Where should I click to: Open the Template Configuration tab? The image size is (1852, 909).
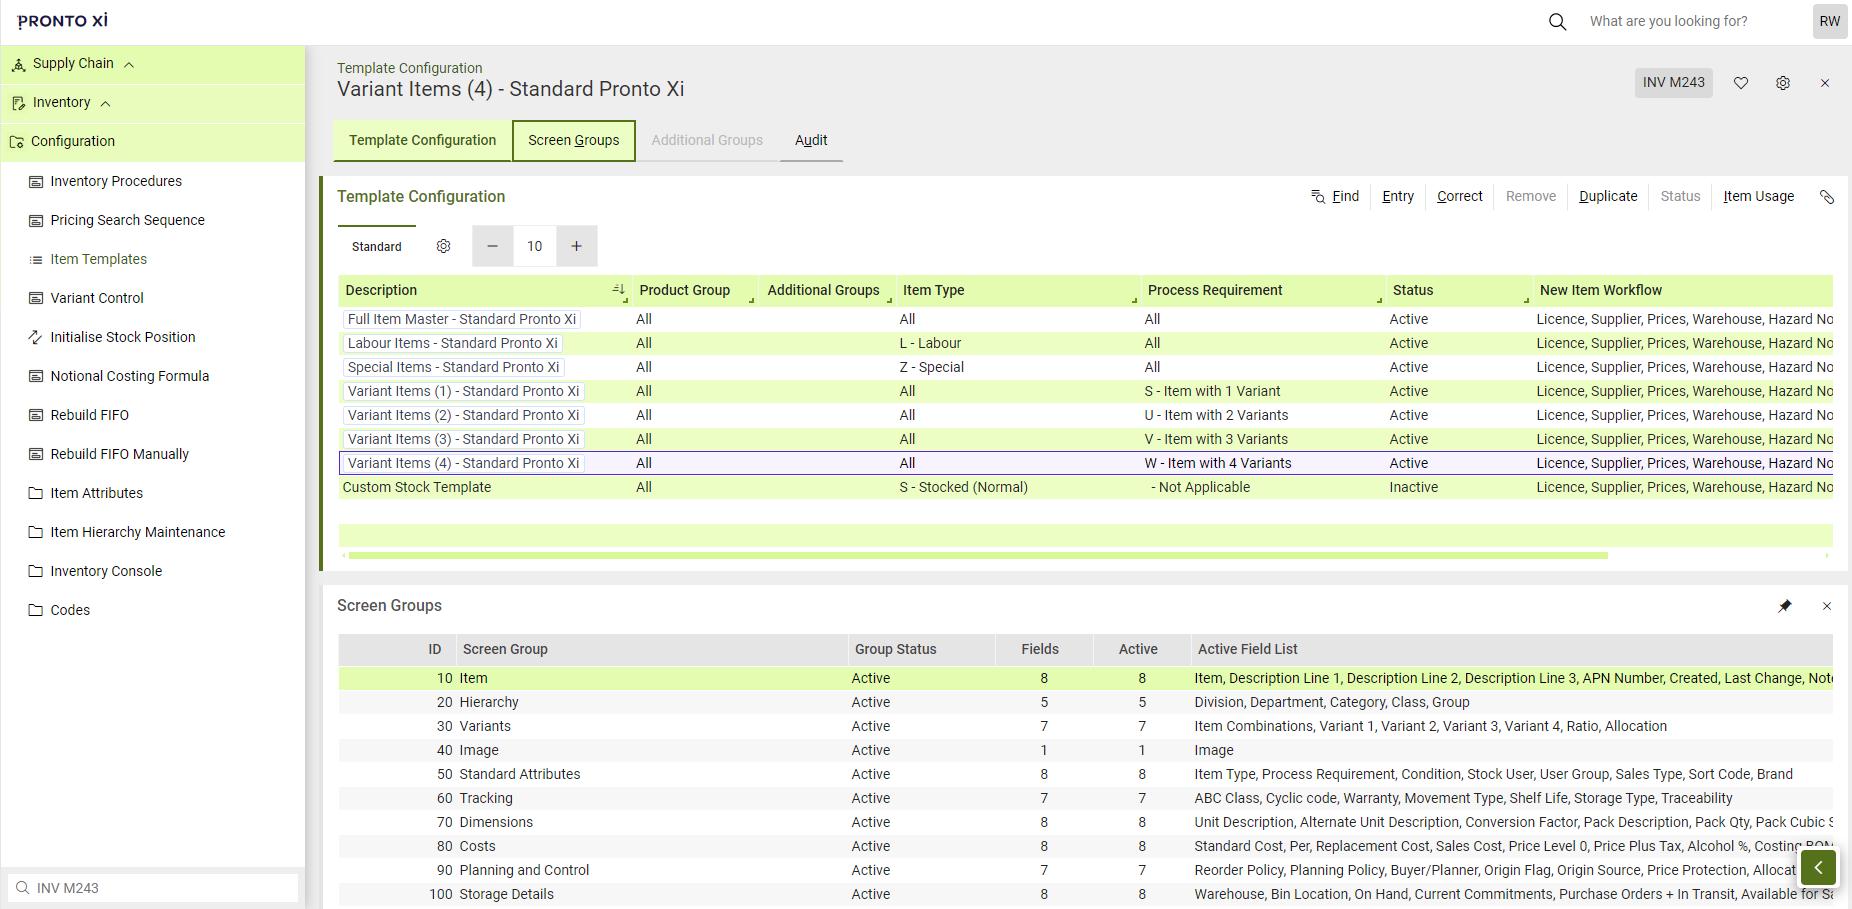(x=421, y=140)
